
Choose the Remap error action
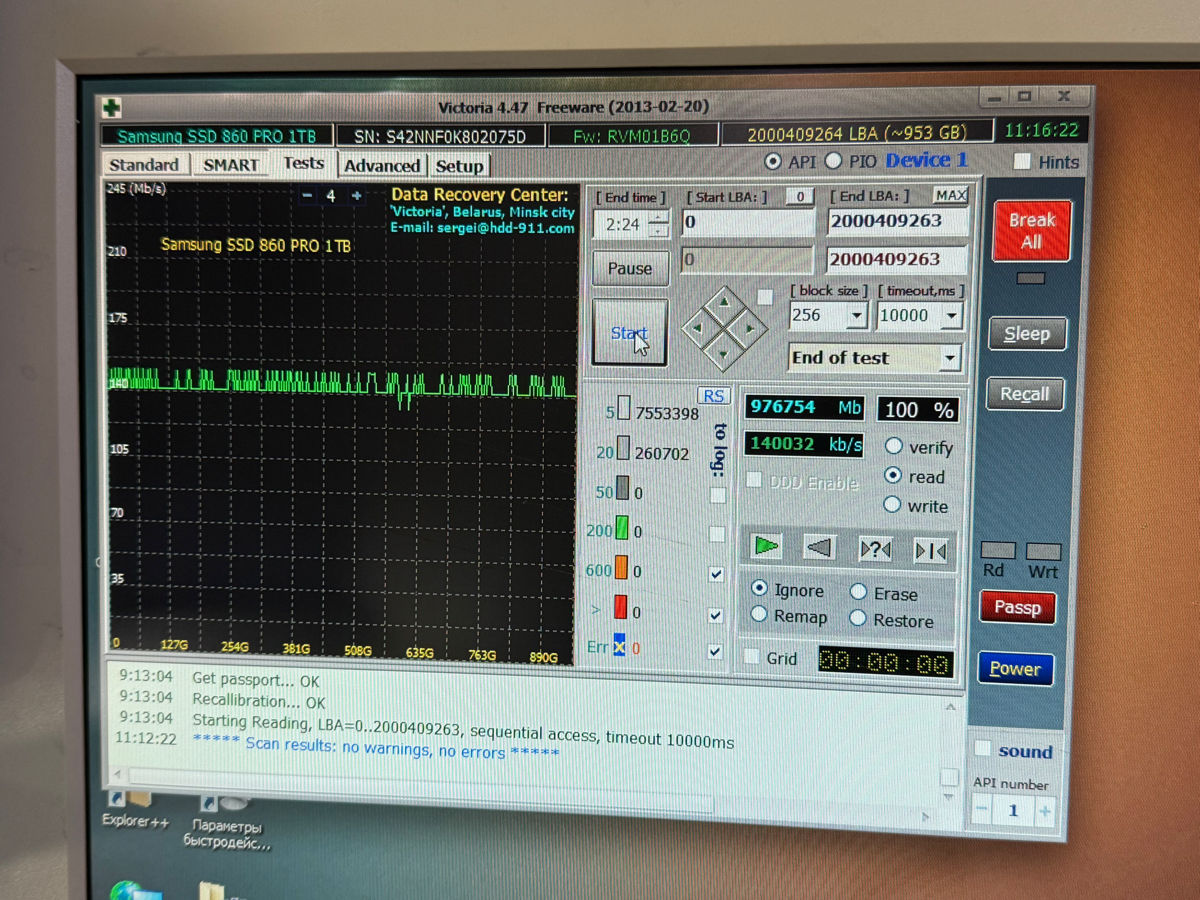[759, 615]
